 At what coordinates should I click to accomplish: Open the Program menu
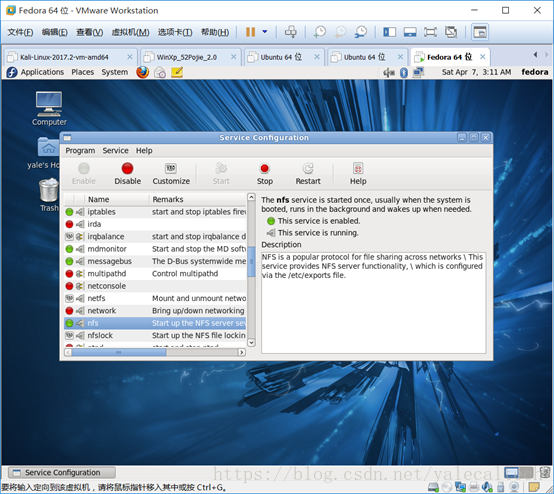point(80,151)
